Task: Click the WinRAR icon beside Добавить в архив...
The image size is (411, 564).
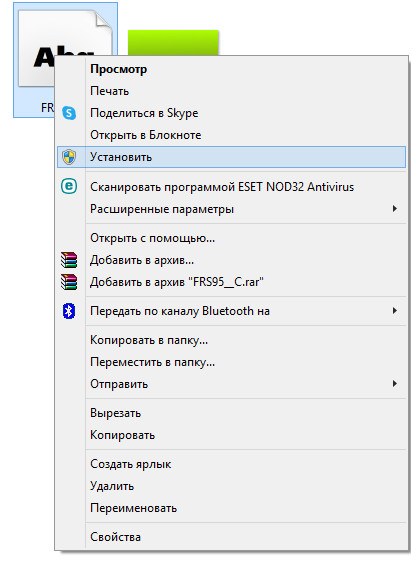Action: click(69, 260)
